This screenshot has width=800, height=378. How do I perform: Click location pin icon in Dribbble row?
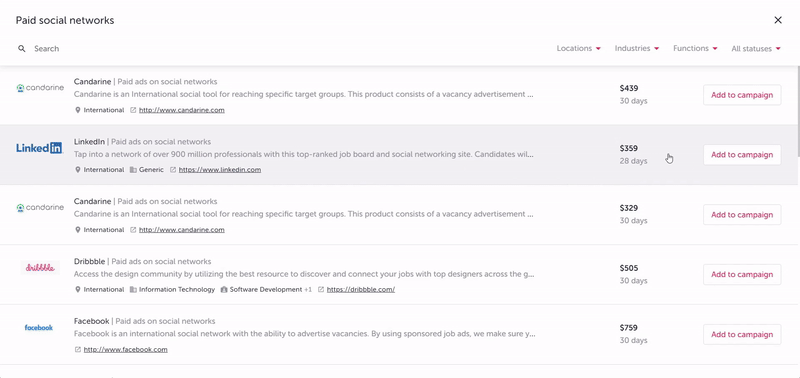click(78, 290)
